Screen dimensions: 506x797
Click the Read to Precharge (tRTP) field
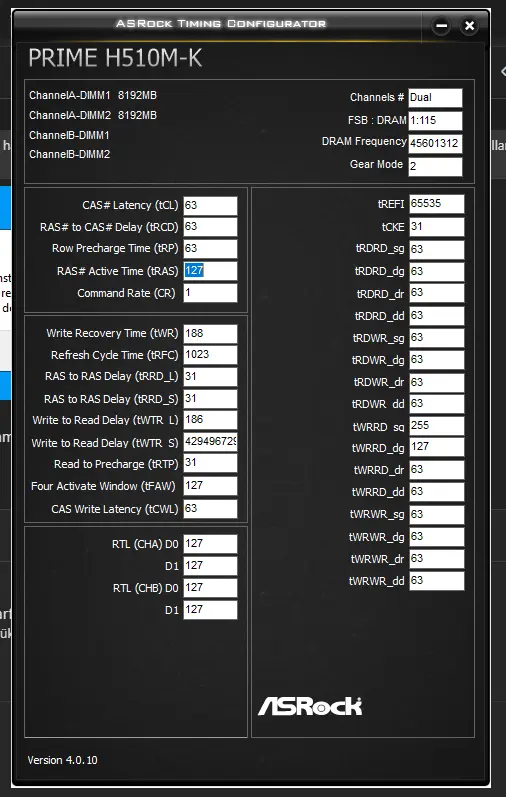[x=210, y=463]
